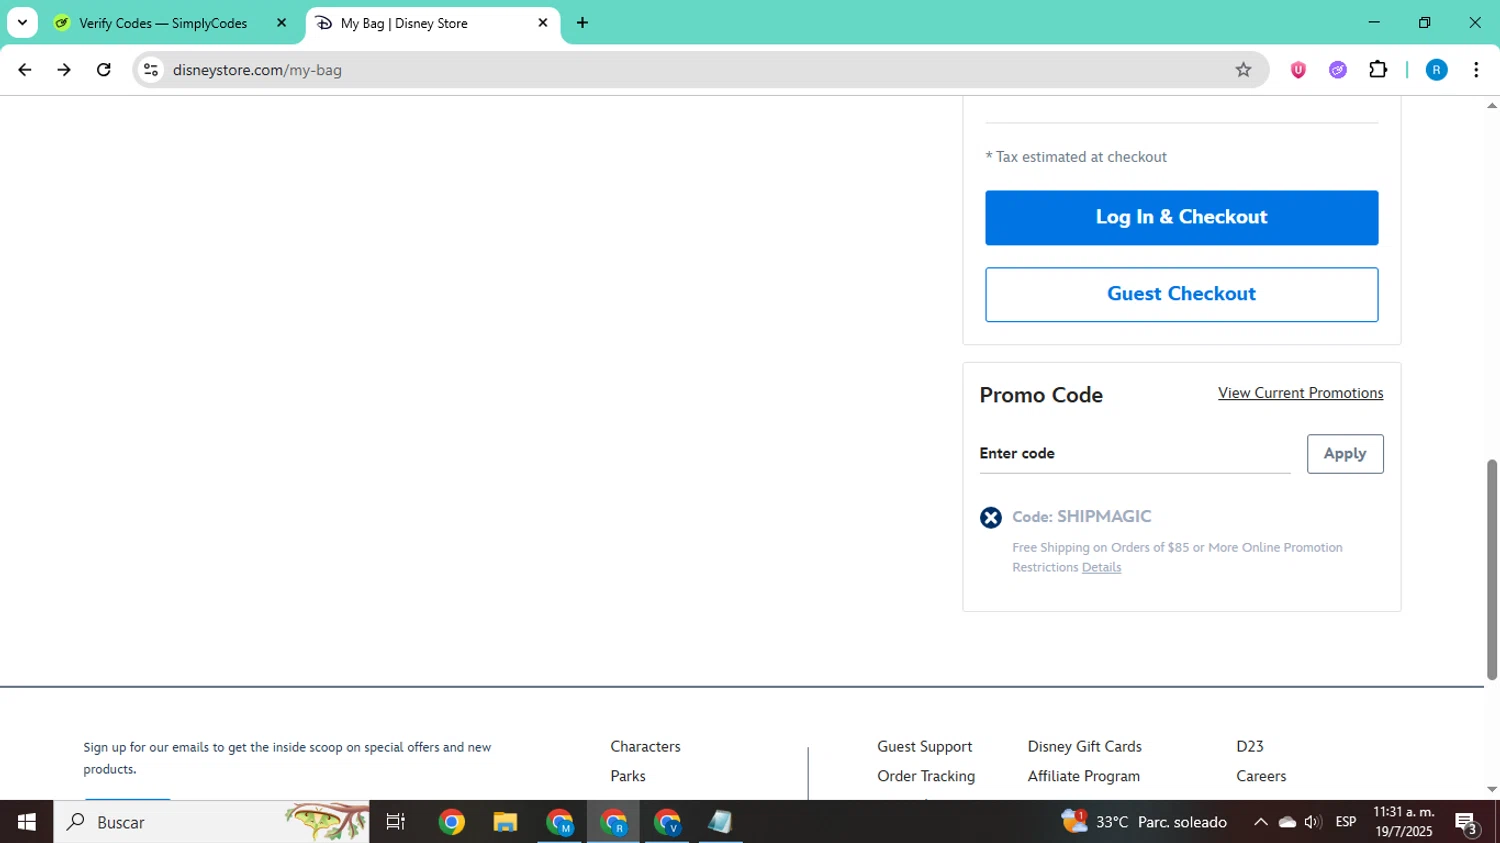Open the Chrome profile avatar R
1500x843 pixels.
1436,70
